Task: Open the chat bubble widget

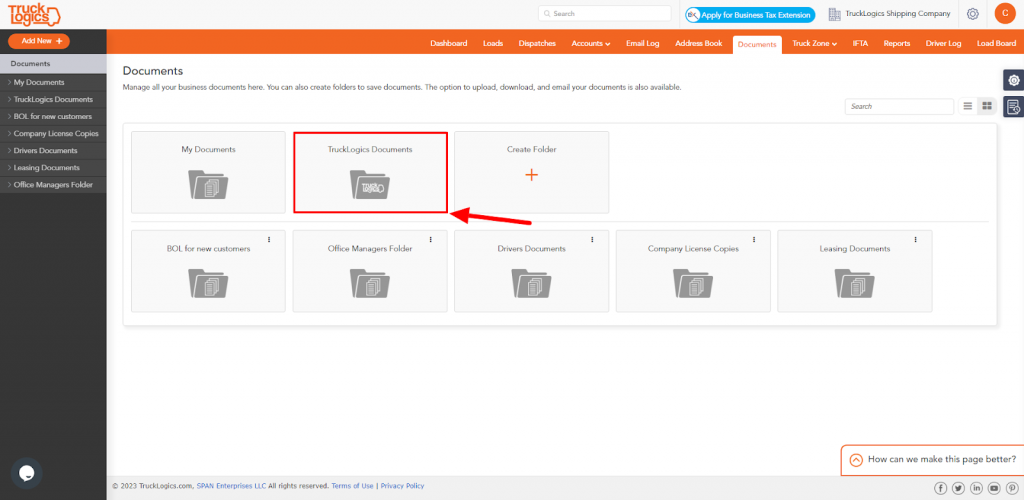Action: pyautogui.click(x=27, y=474)
